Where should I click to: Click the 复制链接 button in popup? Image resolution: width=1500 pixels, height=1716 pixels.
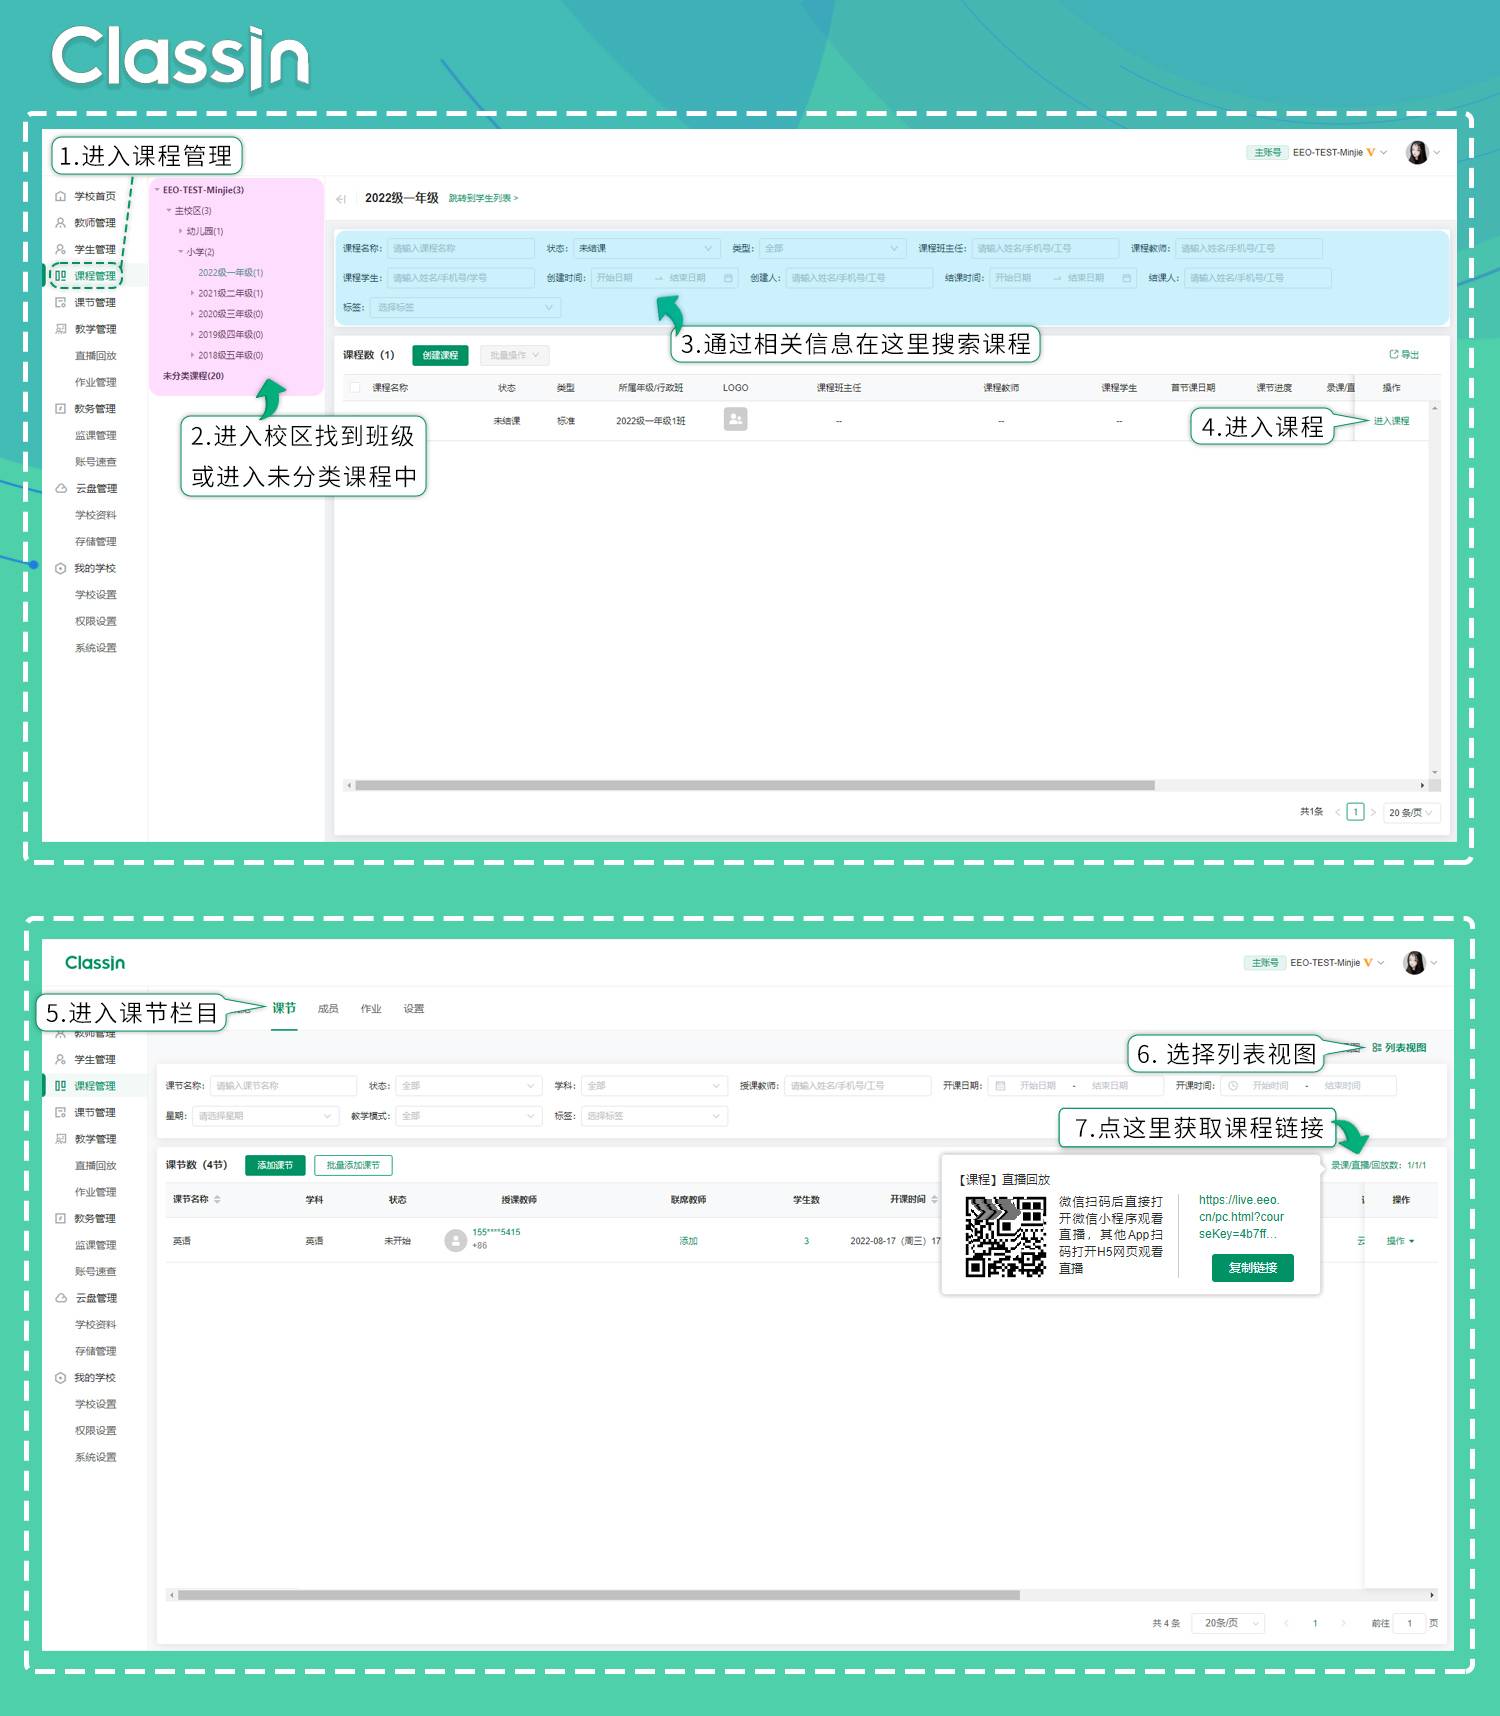coord(1253,1268)
